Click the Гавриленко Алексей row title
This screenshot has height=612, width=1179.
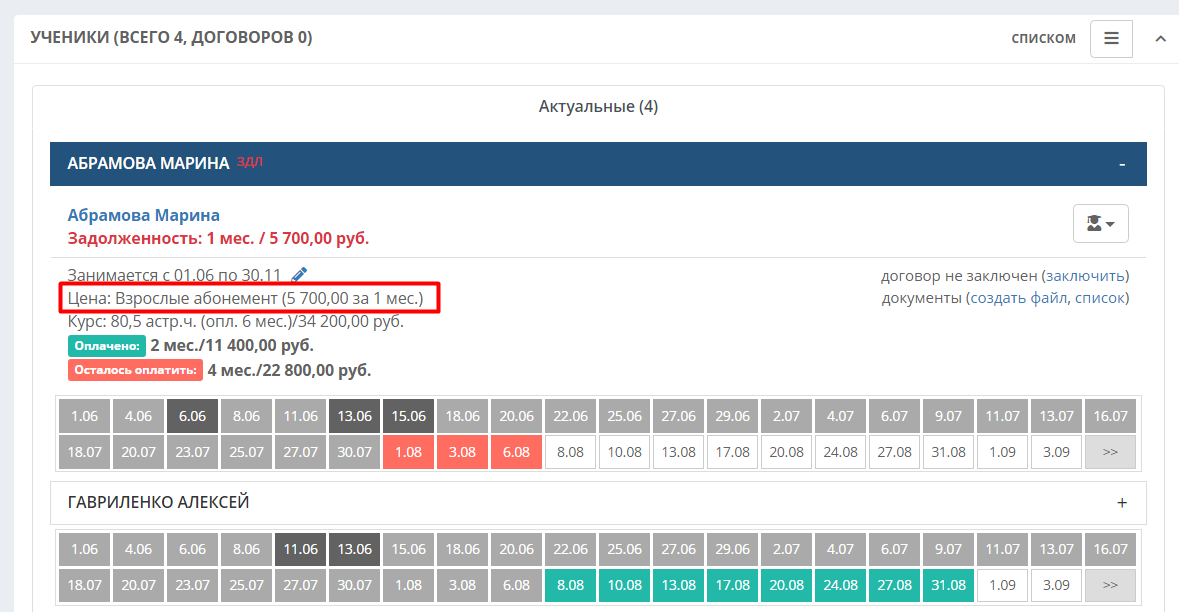[x=158, y=502]
